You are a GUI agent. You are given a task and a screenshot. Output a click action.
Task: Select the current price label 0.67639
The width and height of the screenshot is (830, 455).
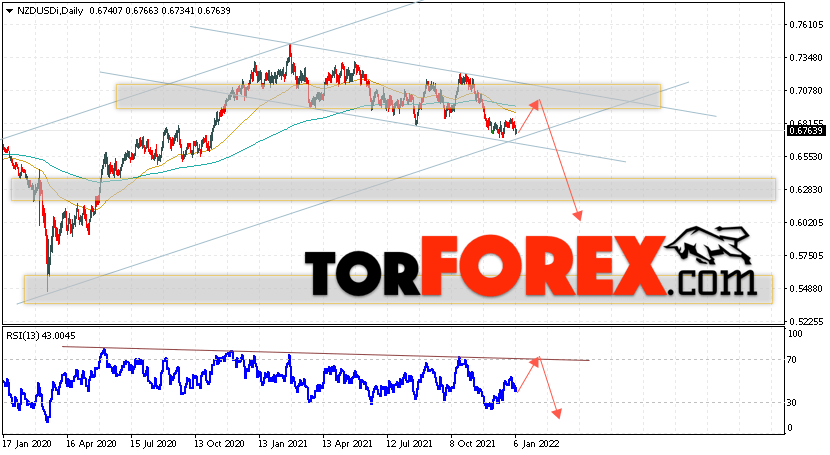tap(806, 131)
